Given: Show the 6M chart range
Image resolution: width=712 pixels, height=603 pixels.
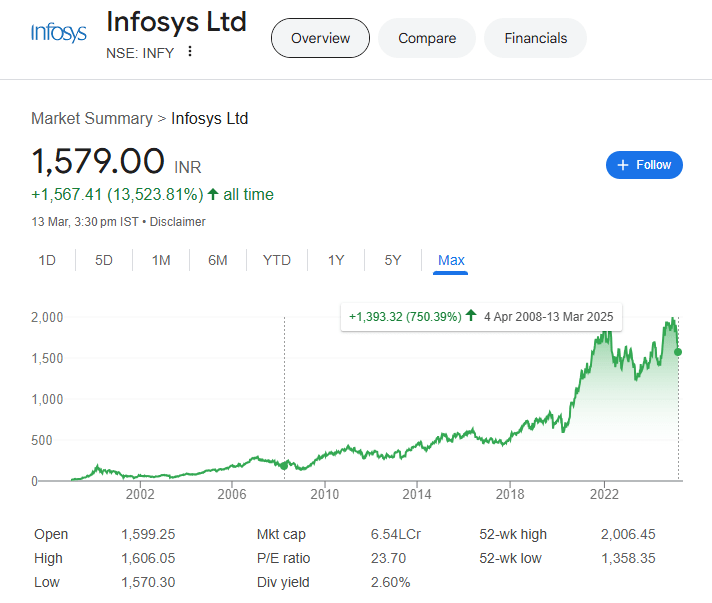Looking at the screenshot, I should coord(218,260).
